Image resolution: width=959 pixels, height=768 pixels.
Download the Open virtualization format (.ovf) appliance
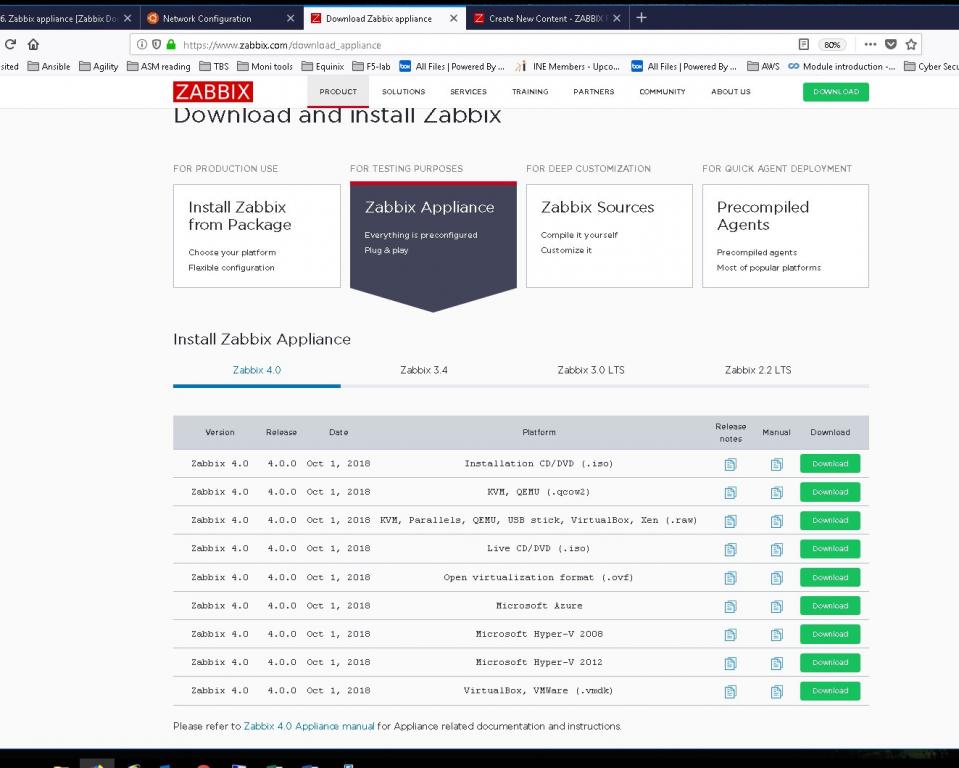[829, 578]
